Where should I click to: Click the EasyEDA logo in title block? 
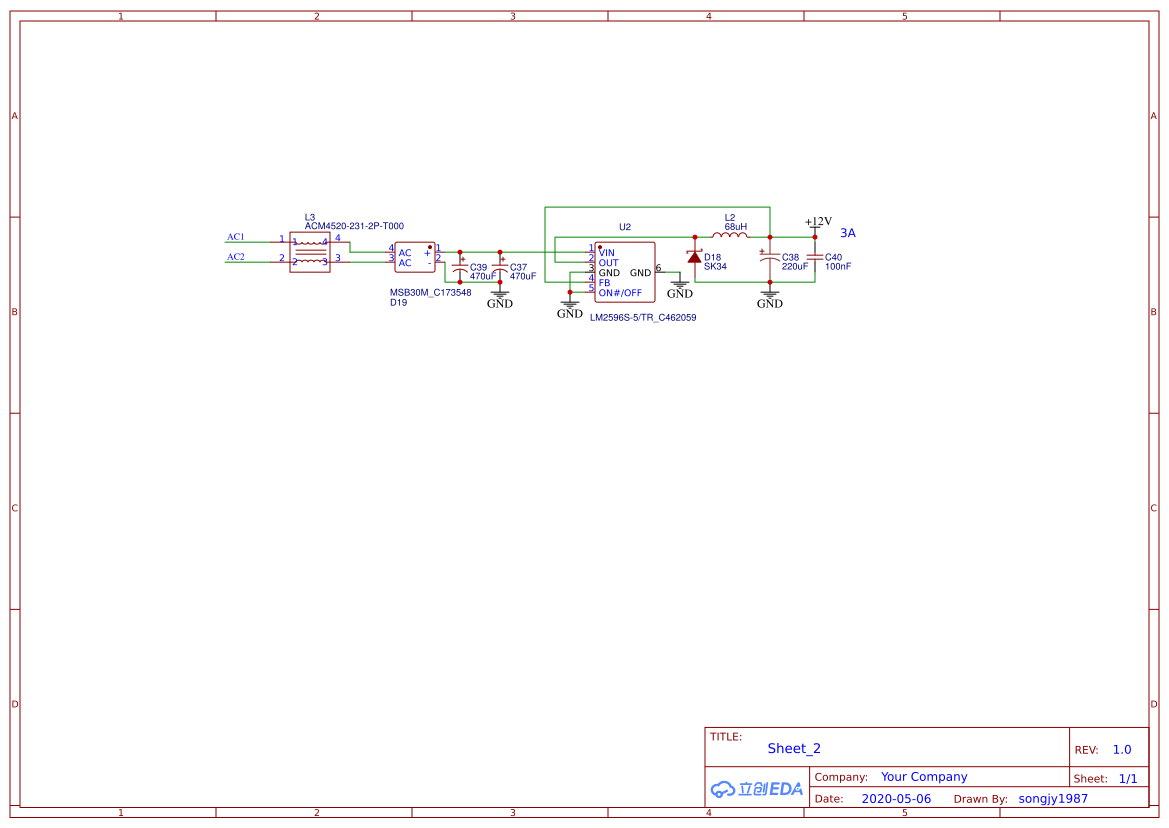757,789
